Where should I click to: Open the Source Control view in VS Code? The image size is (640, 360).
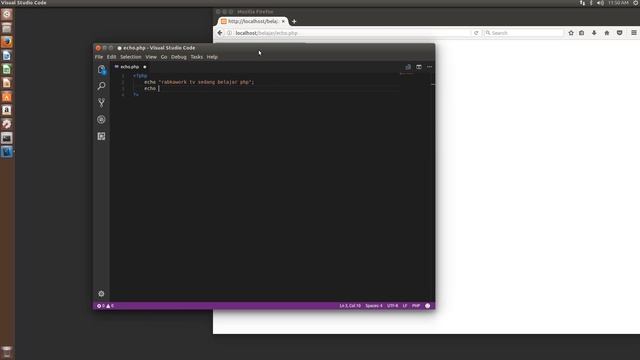(102, 102)
